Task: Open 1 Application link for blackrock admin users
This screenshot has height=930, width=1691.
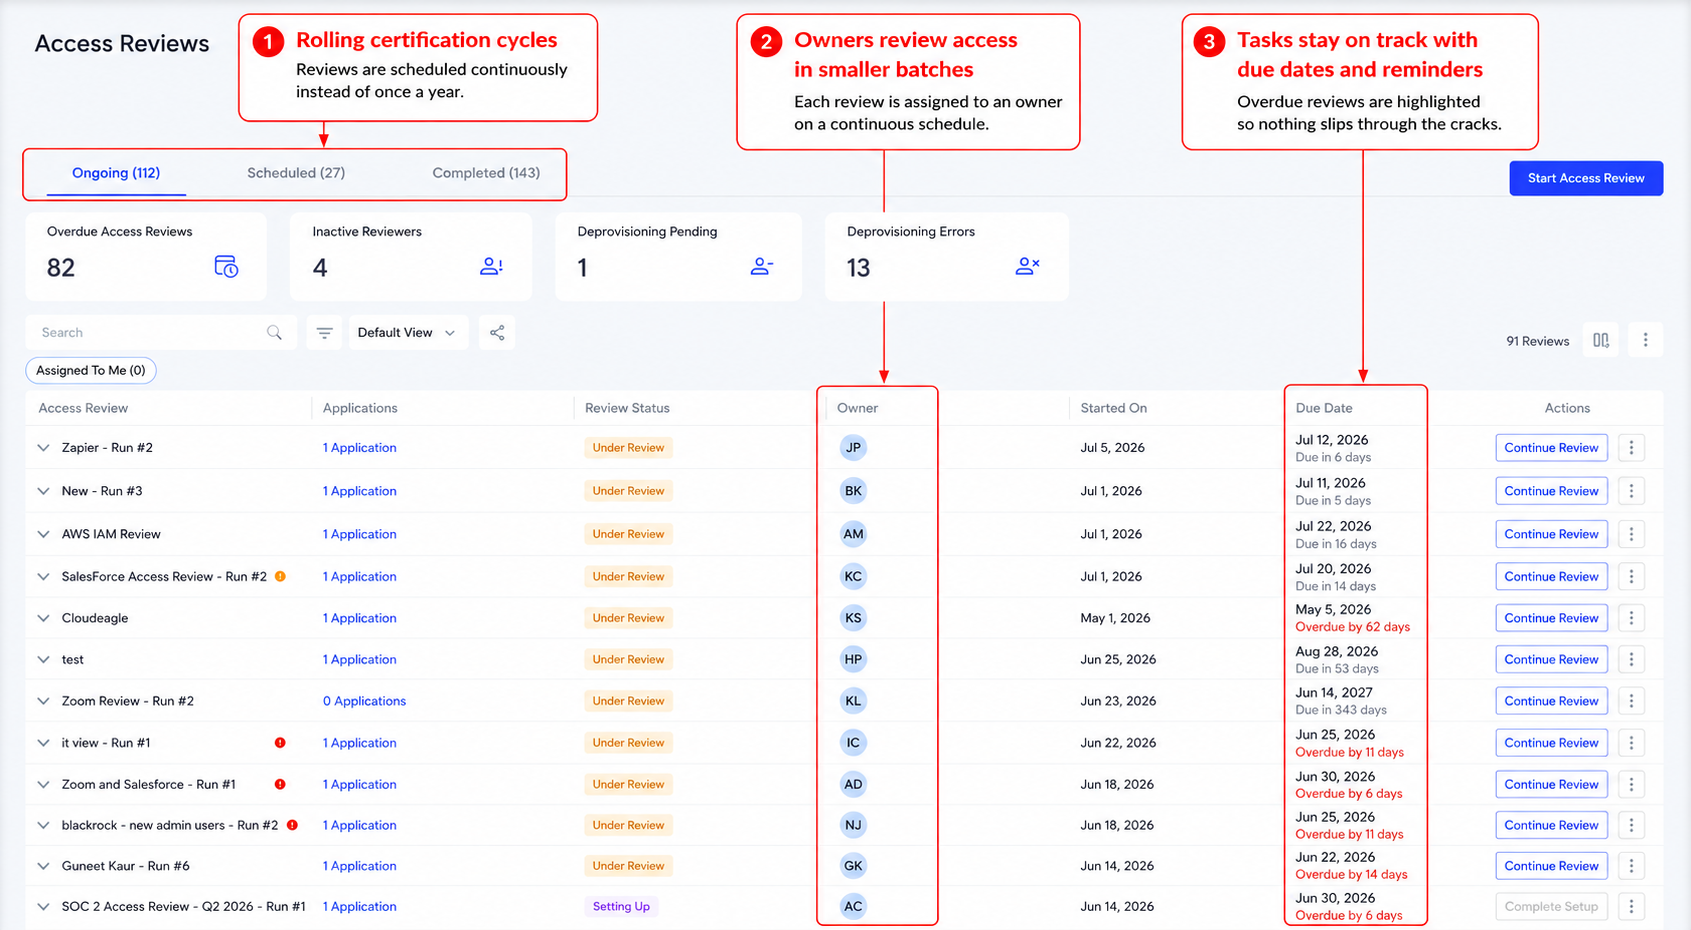Action: [x=360, y=825]
